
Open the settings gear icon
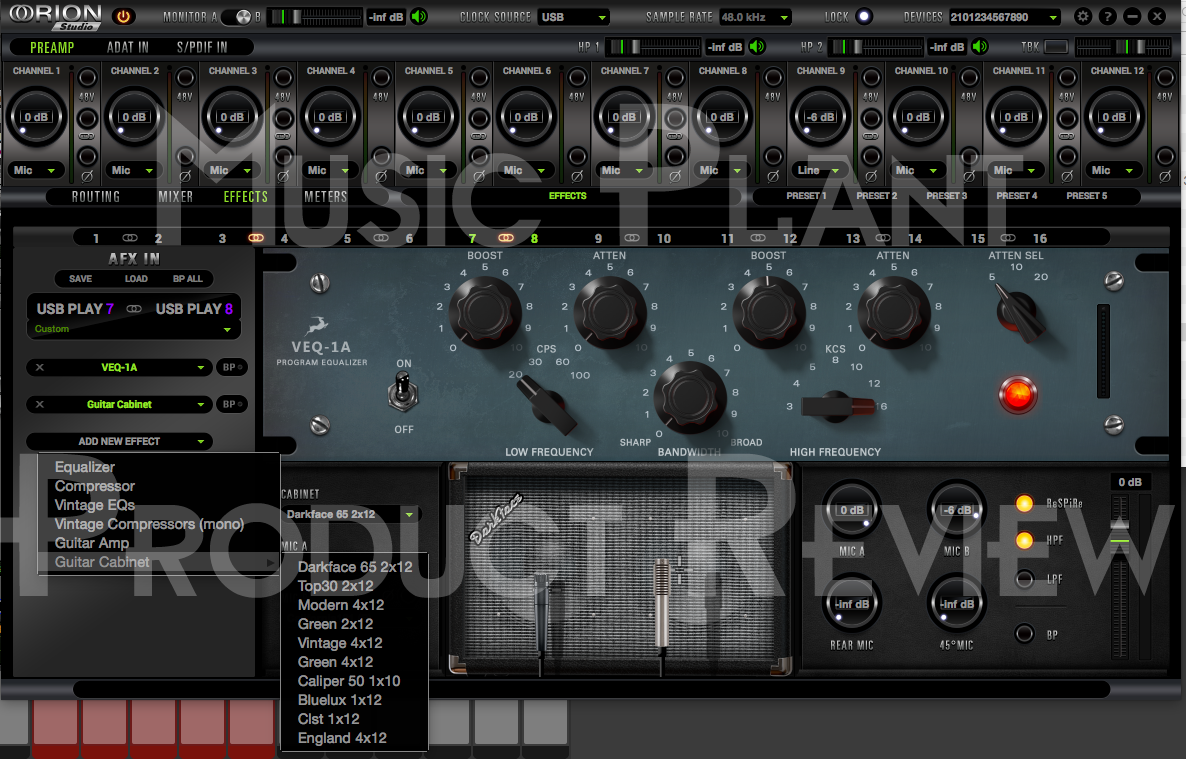pyautogui.click(x=1083, y=16)
